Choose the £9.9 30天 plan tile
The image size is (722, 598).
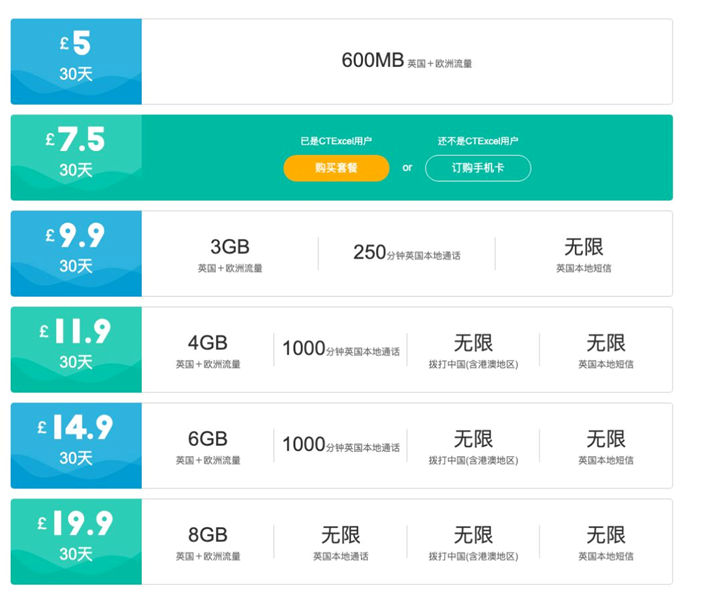tap(76, 253)
